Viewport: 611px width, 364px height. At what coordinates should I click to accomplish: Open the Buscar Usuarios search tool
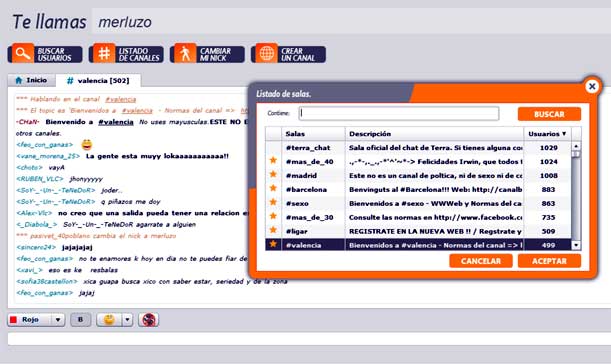pyautogui.click(x=45, y=54)
